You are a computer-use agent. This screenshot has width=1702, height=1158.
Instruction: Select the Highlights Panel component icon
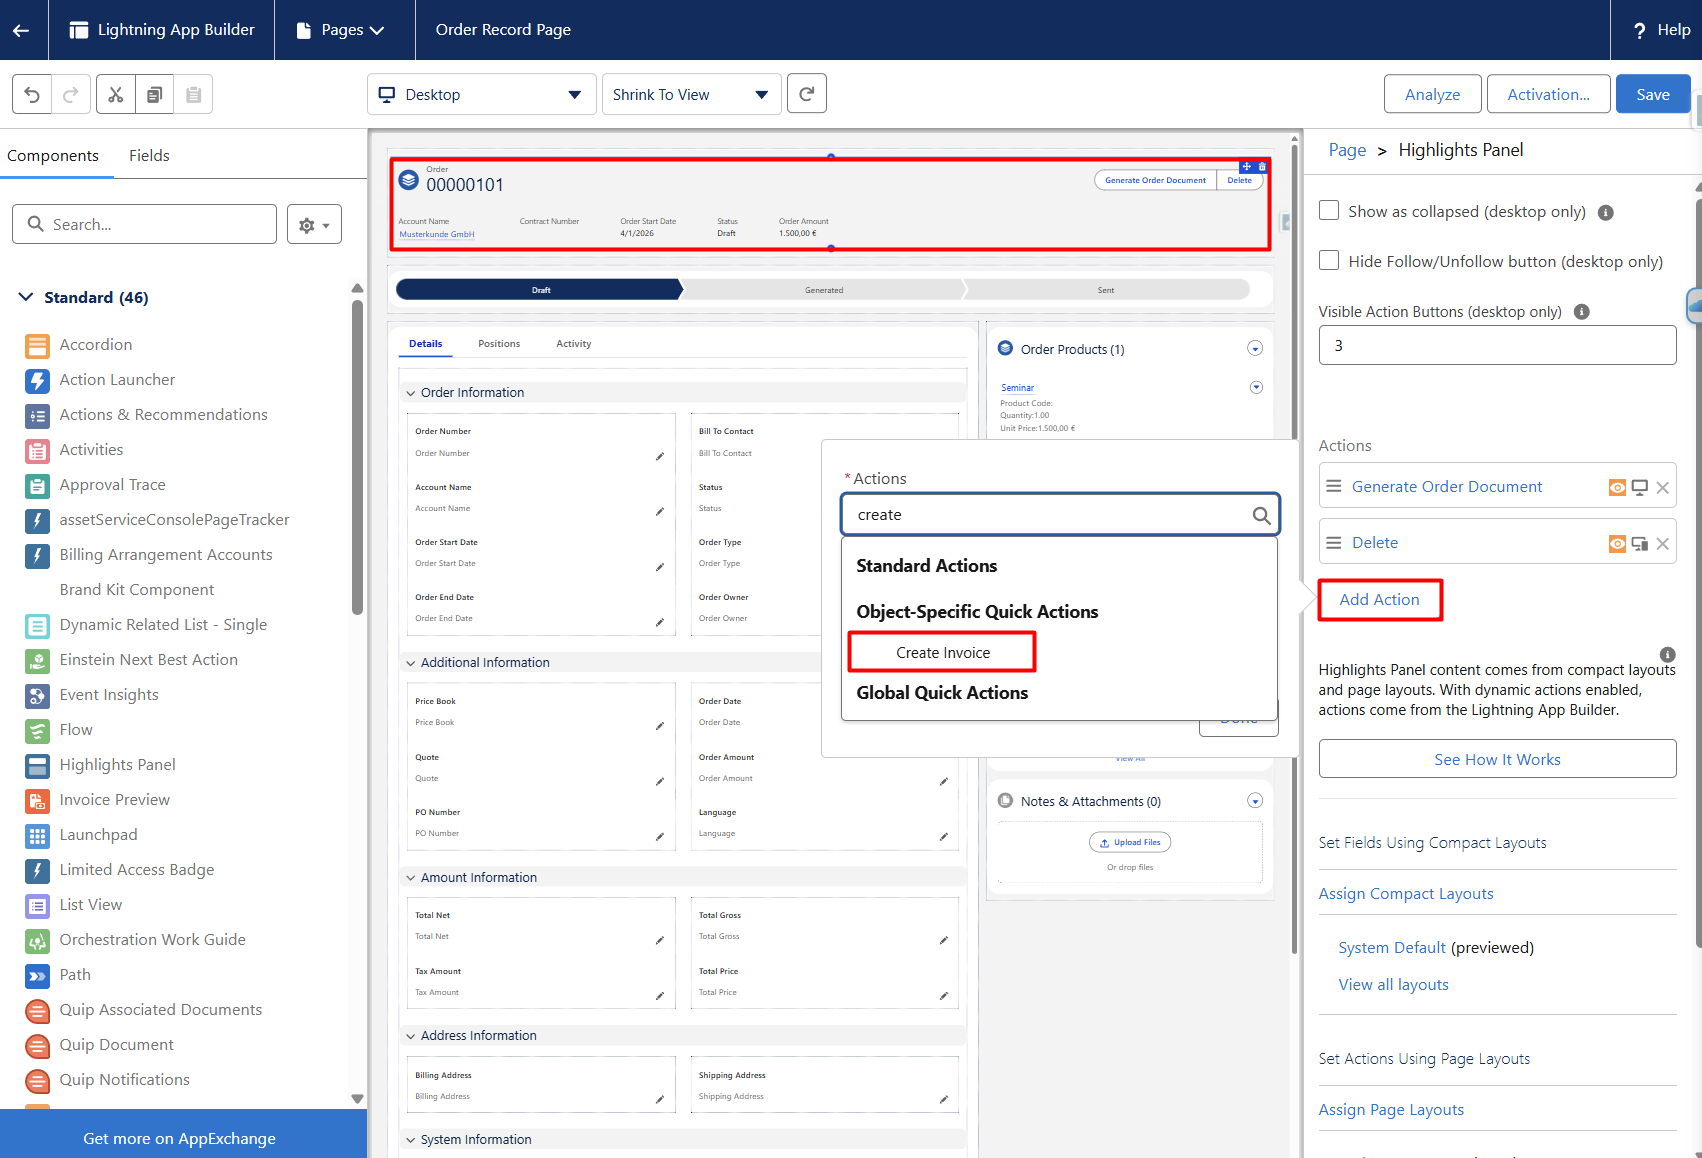[37, 766]
